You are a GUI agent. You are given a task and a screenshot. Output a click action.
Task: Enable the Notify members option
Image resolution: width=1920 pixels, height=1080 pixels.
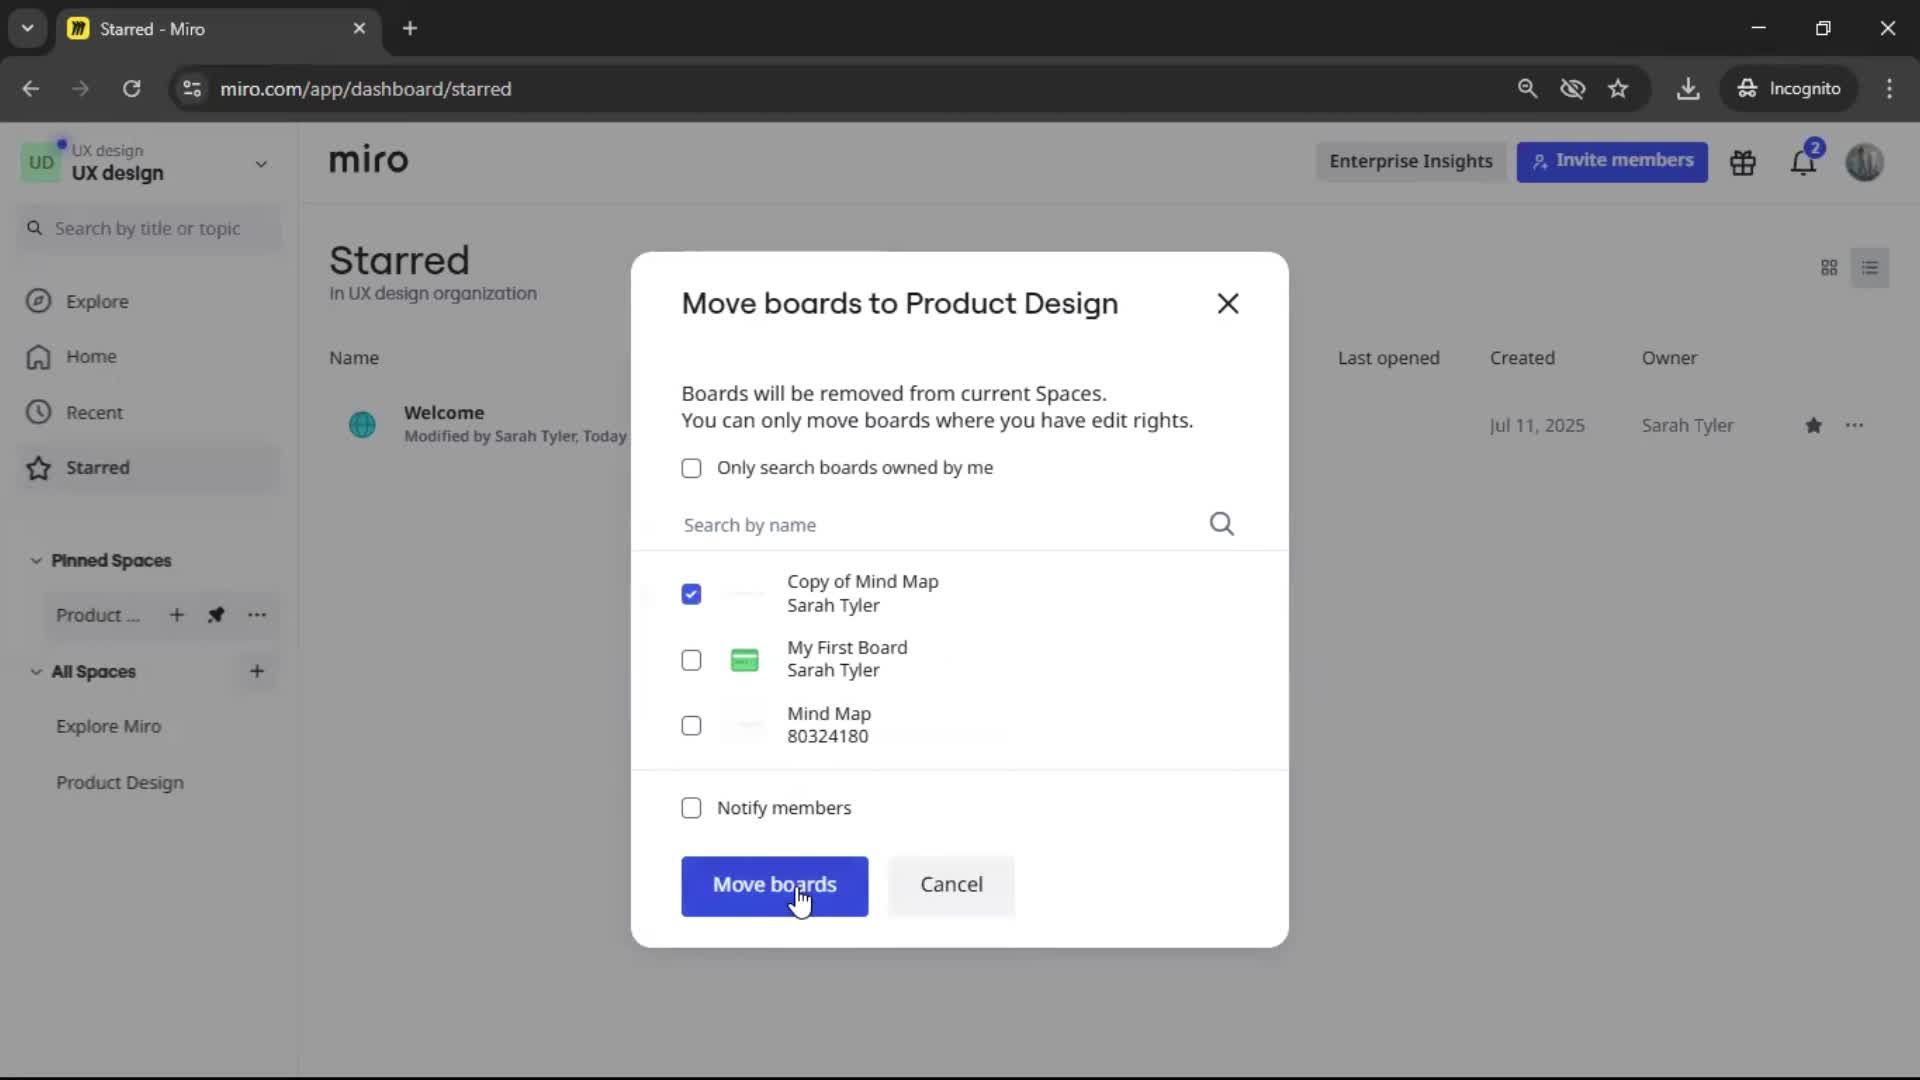[x=691, y=808]
